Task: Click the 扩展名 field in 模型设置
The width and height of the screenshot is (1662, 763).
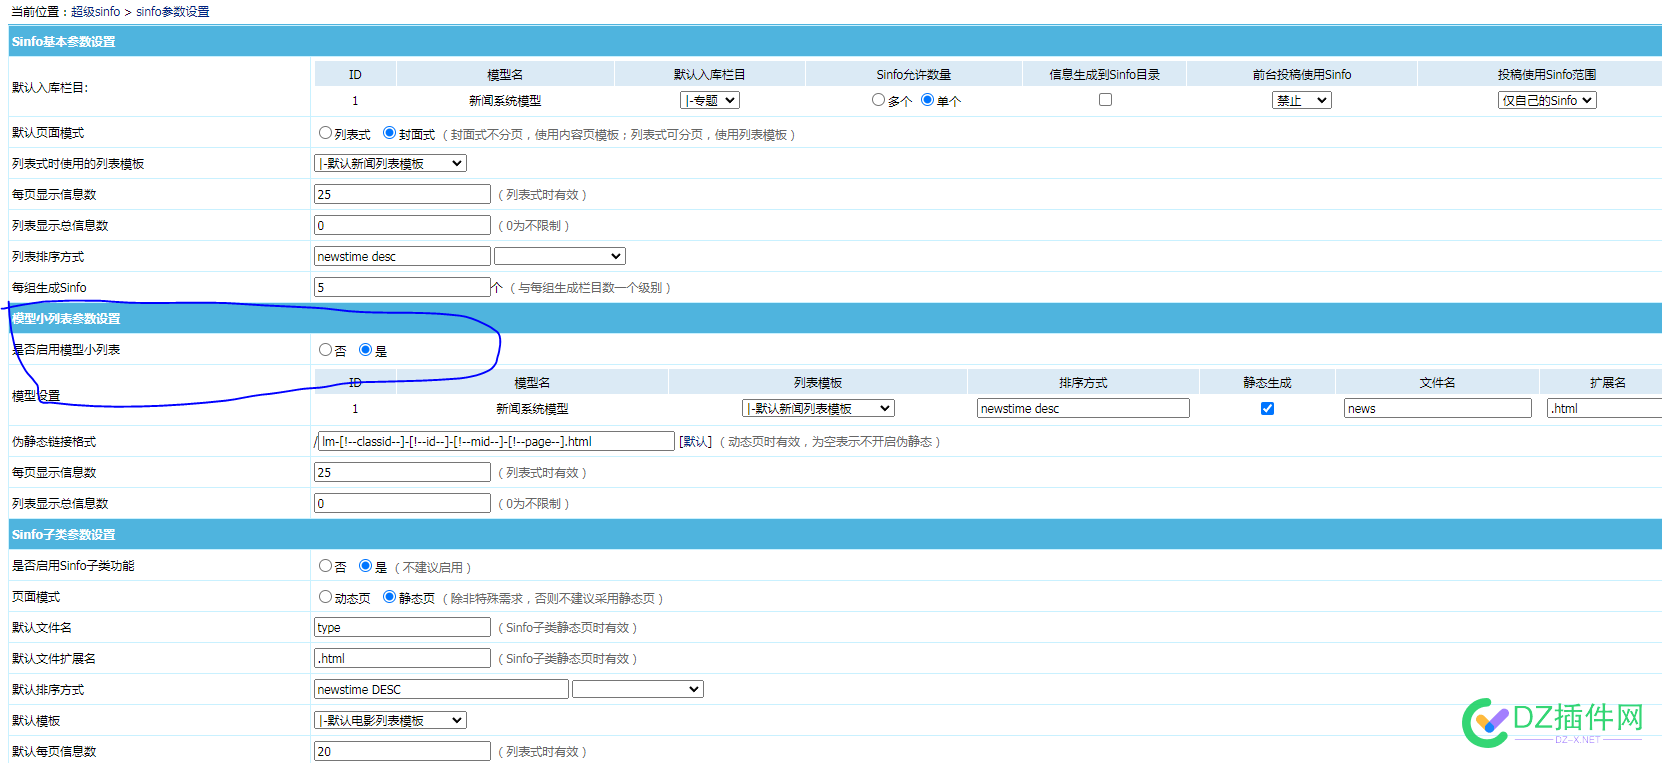Action: (x=1605, y=408)
